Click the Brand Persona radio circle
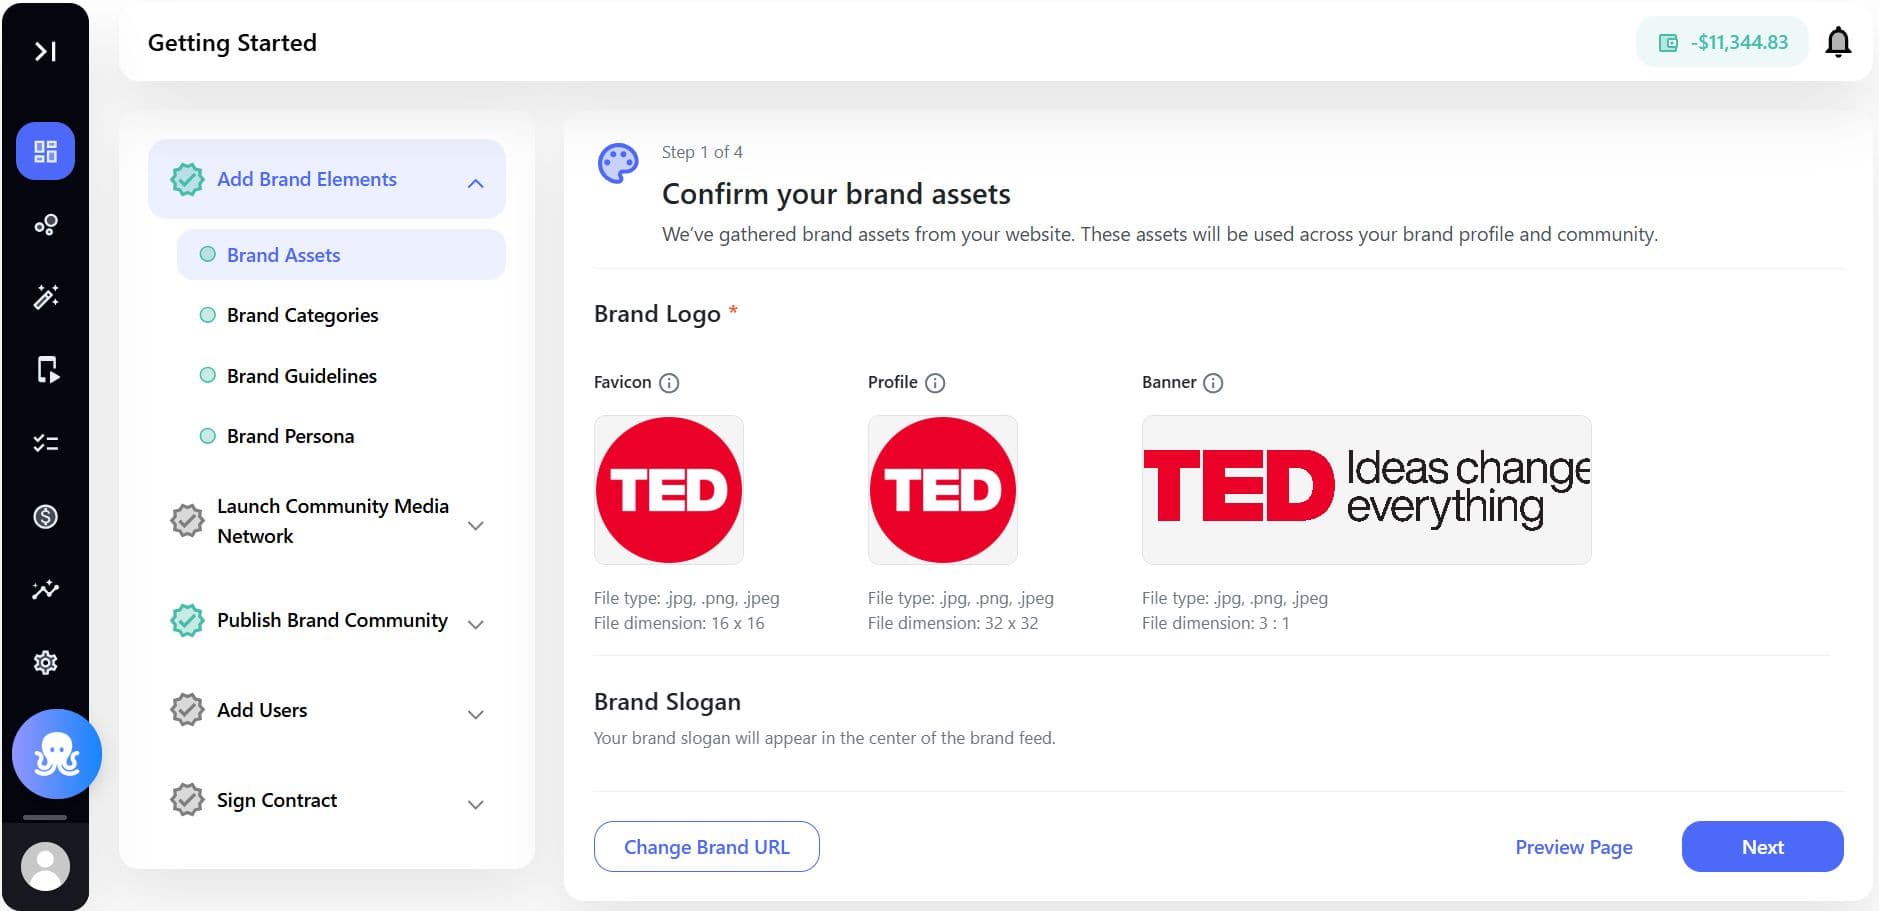Viewport: 1879px width, 911px height. pos(208,436)
